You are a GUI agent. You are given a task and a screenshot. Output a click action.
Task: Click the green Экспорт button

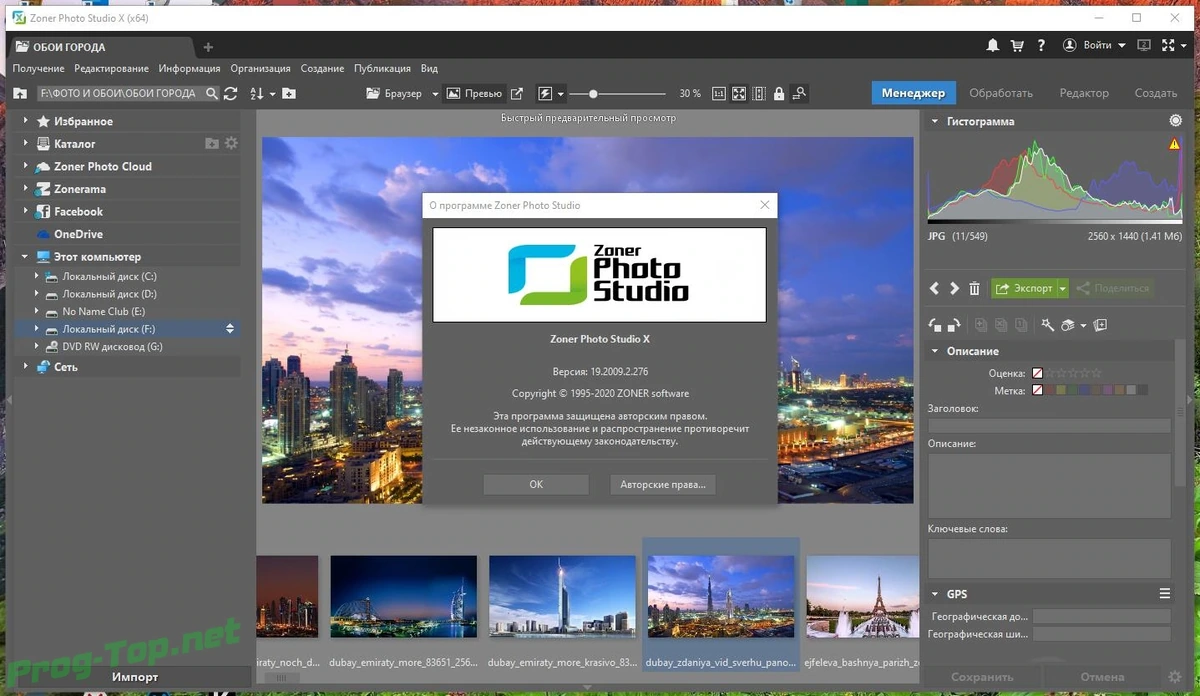pyautogui.click(x=1024, y=288)
